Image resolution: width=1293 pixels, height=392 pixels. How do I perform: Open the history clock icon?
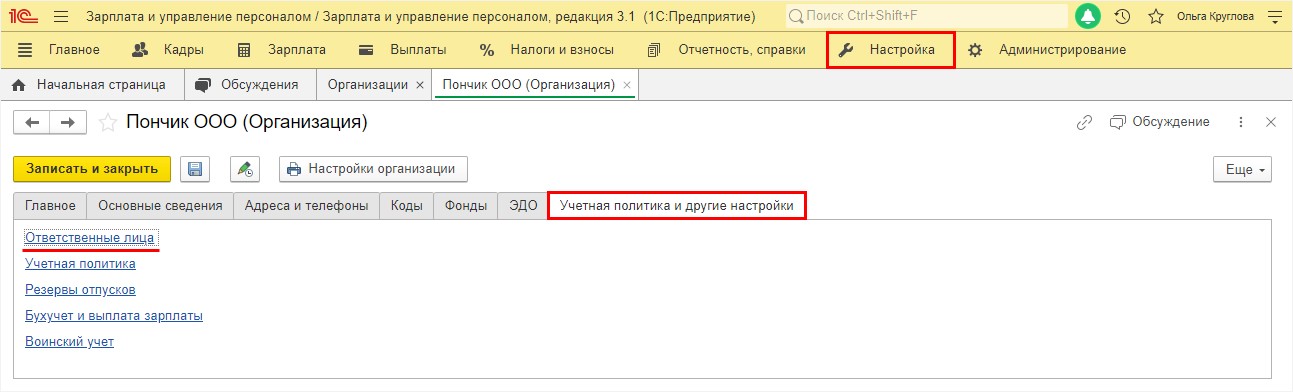(x=1122, y=17)
